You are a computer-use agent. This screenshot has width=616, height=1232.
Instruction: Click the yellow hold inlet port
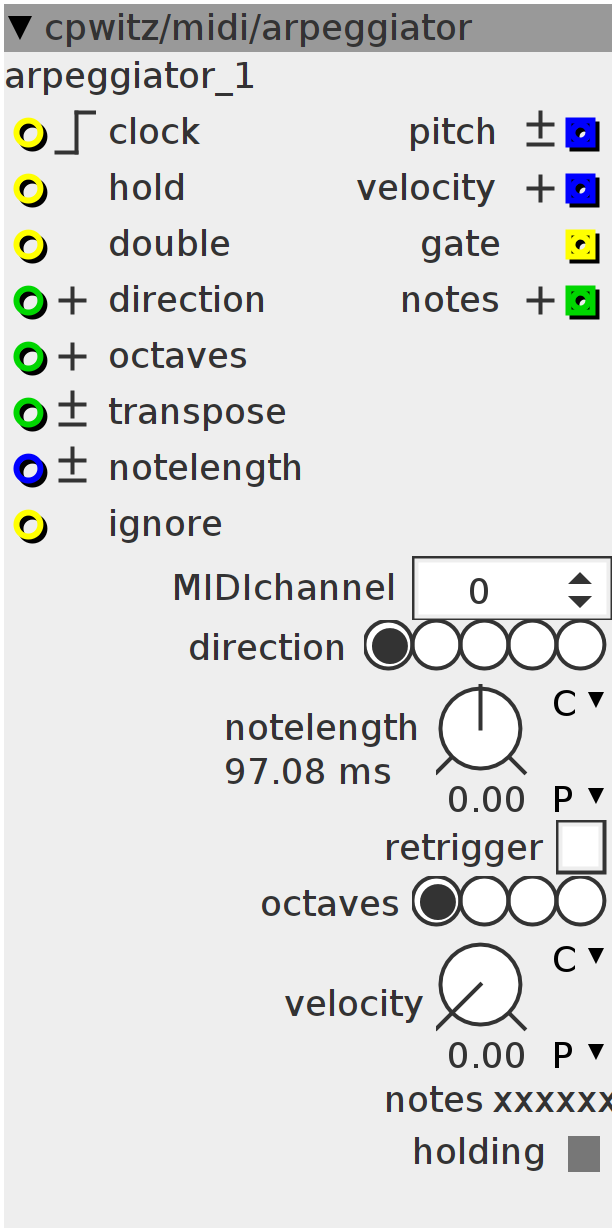[x=31, y=190]
